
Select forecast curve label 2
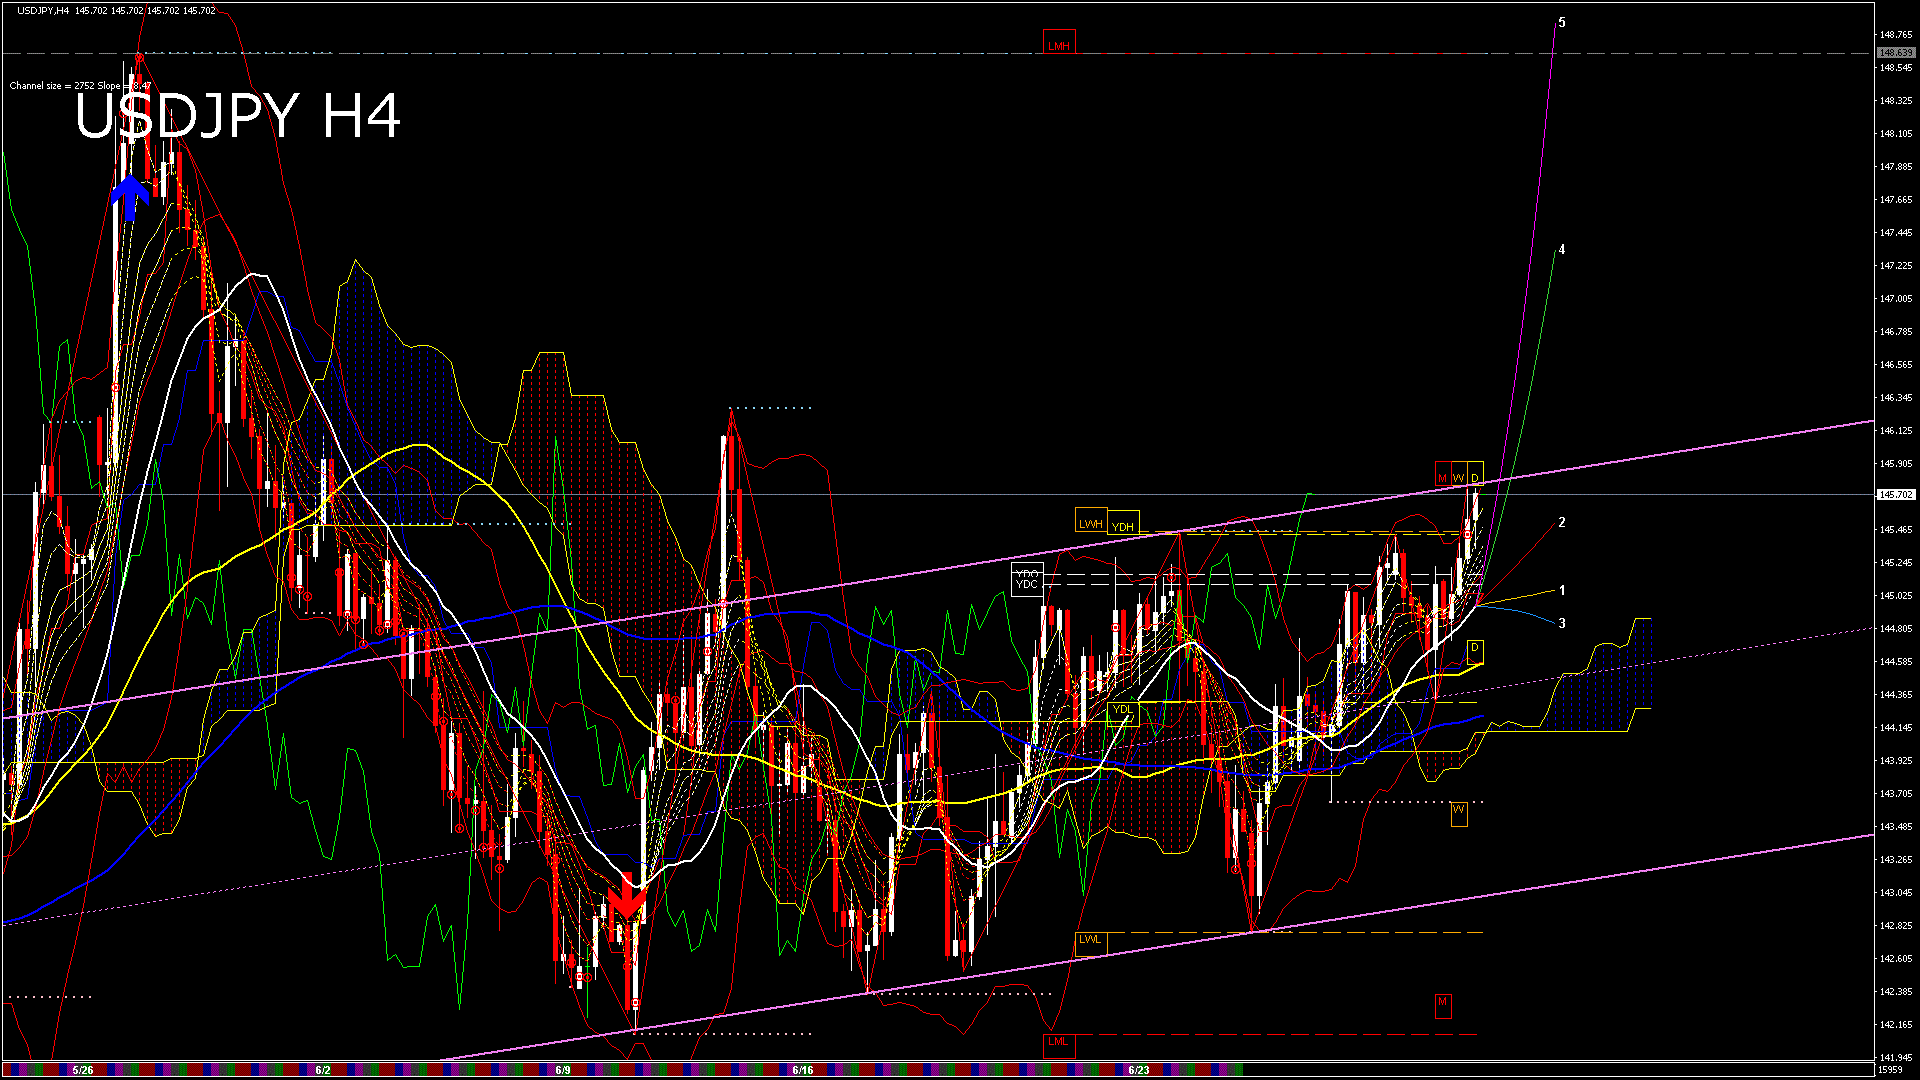(x=1562, y=522)
